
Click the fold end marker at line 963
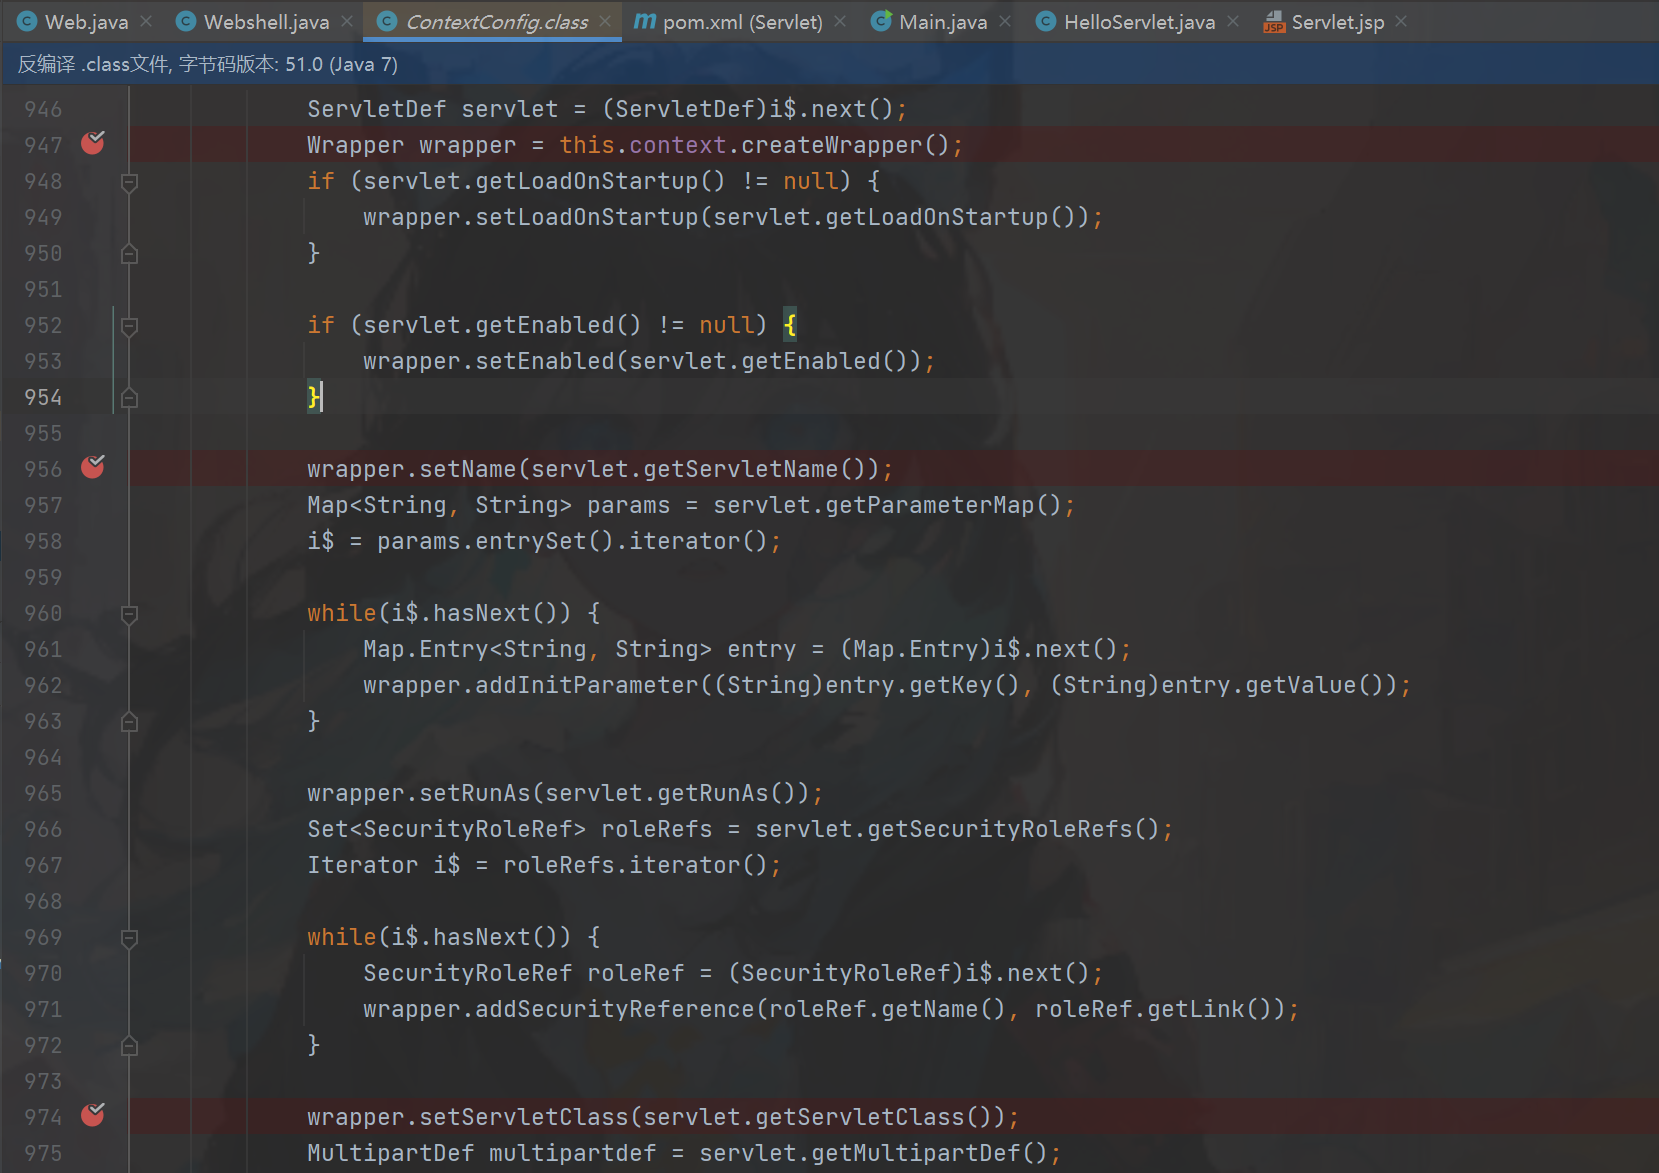129,721
